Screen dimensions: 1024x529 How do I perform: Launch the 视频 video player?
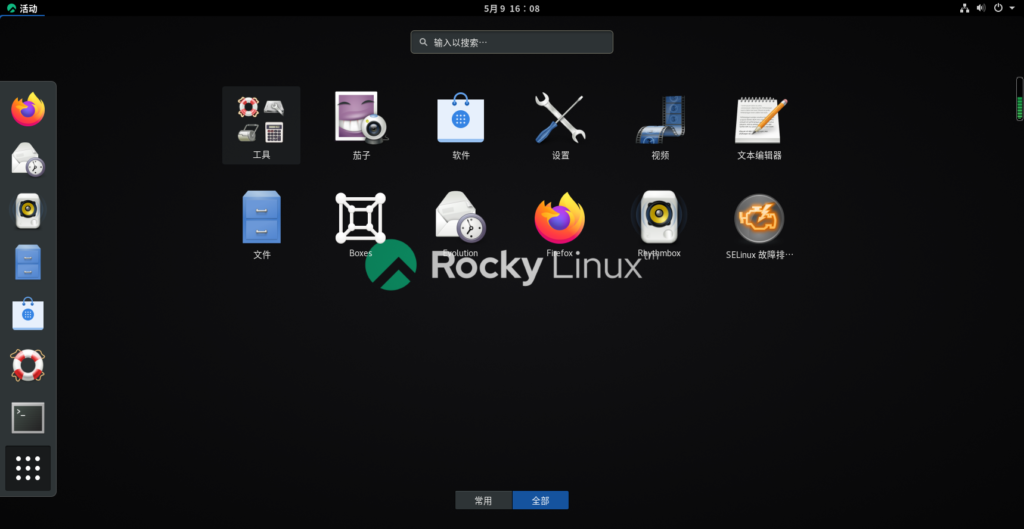(660, 125)
